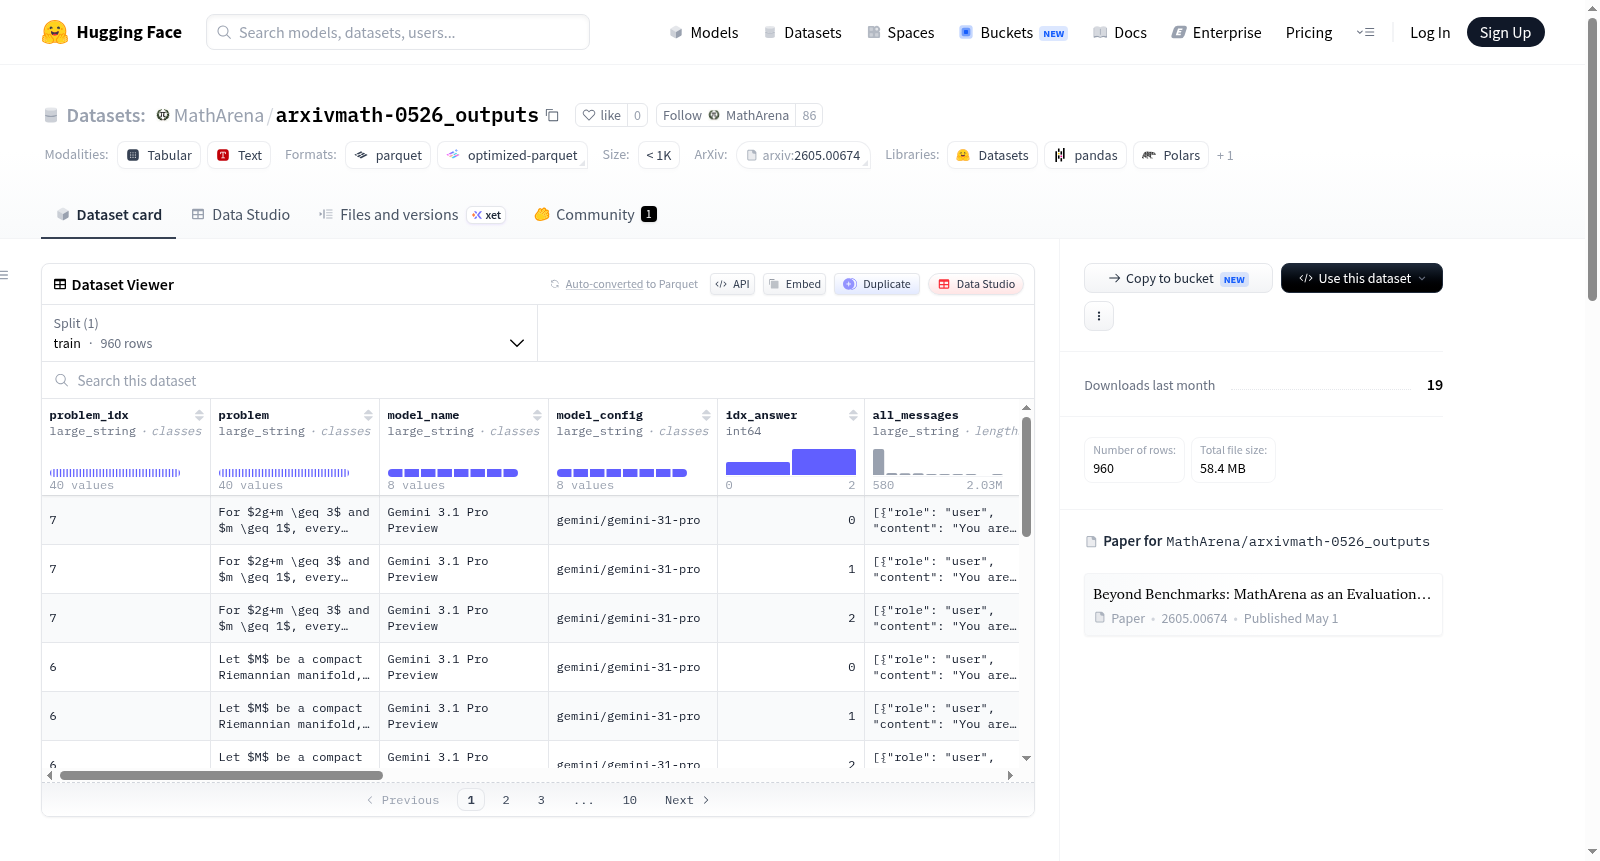
Task: Open the Enterprise nav item
Action: point(1216,32)
